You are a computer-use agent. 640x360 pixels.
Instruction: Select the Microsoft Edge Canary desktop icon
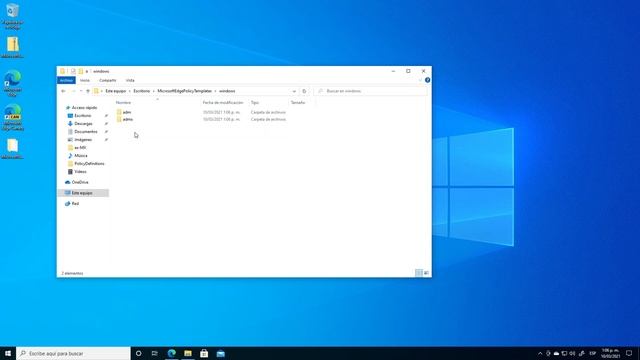[13, 118]
